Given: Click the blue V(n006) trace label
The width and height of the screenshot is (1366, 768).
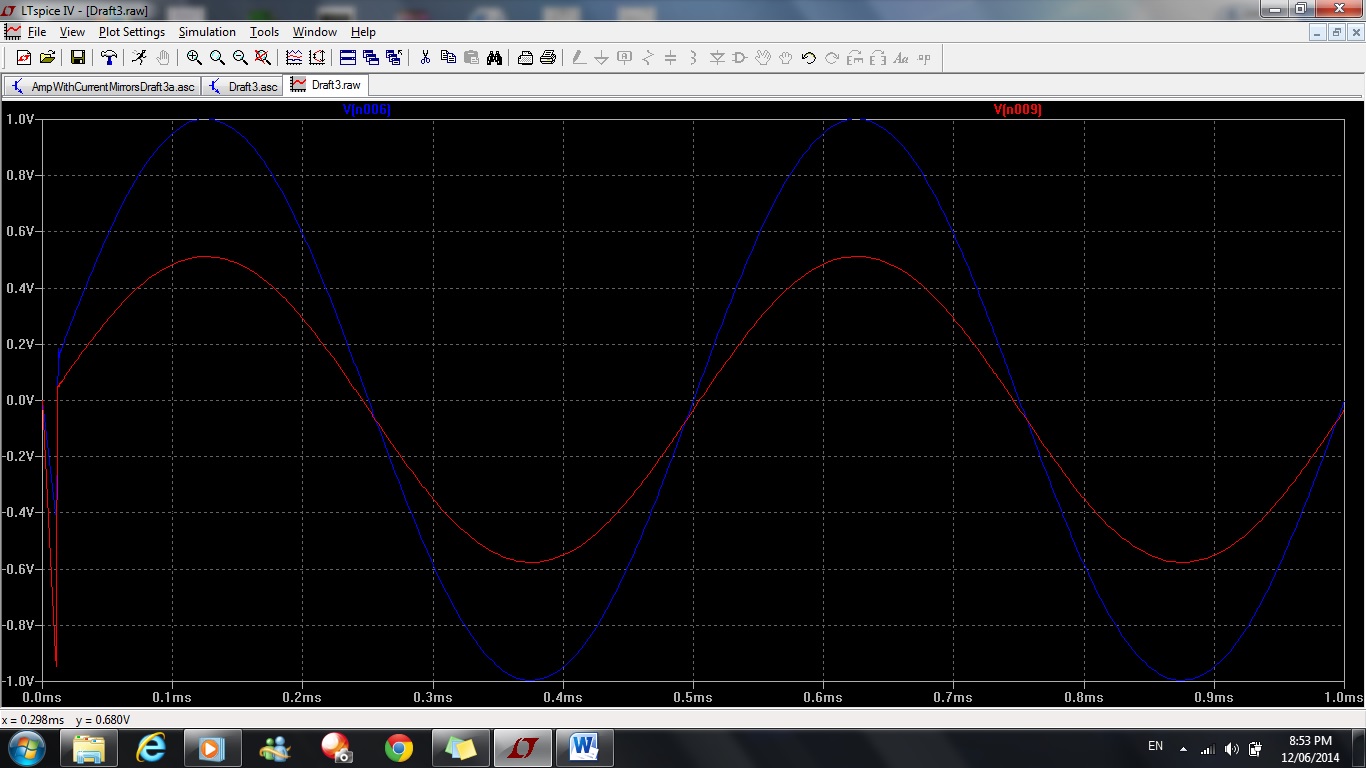Looking at the screenshot, I should coord(366,110).
